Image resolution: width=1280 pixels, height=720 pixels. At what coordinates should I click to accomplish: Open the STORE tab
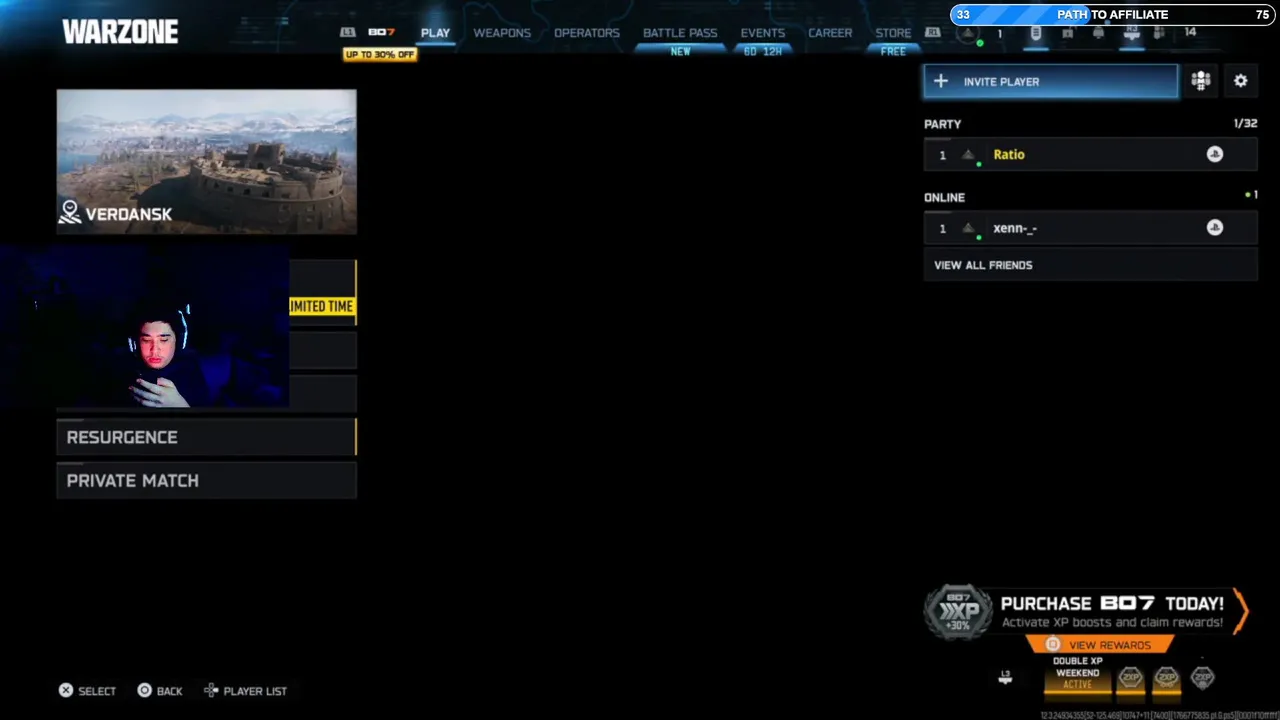(893, 33)
